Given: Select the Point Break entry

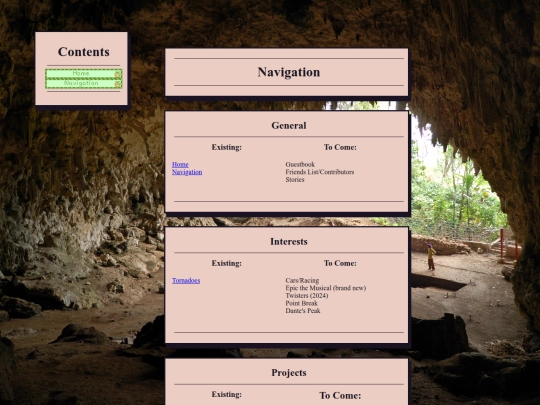Looking at the screenshot, I should [301, 303].
